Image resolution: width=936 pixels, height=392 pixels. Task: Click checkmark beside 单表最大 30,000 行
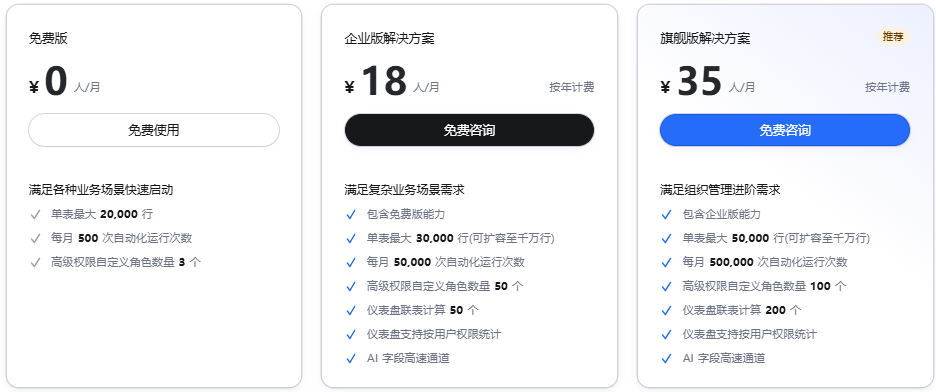click(351, 238)
